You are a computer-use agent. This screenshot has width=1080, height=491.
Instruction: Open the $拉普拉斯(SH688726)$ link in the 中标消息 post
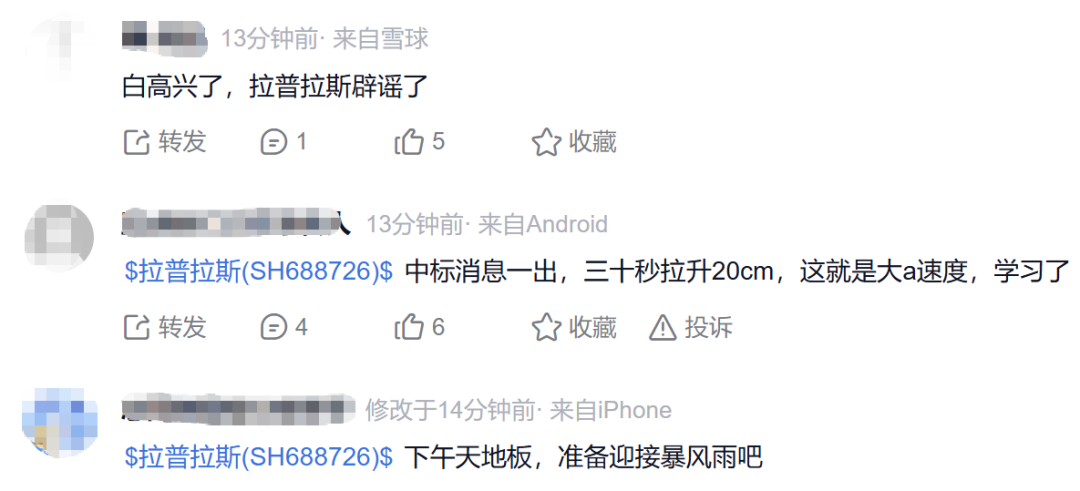tap(259, 271)
